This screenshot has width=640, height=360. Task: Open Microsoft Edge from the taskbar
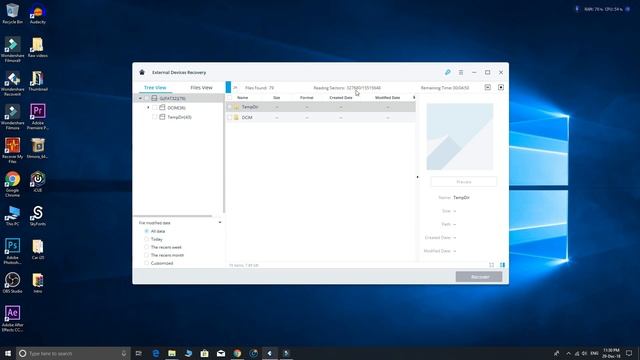[x=156, y=353]
